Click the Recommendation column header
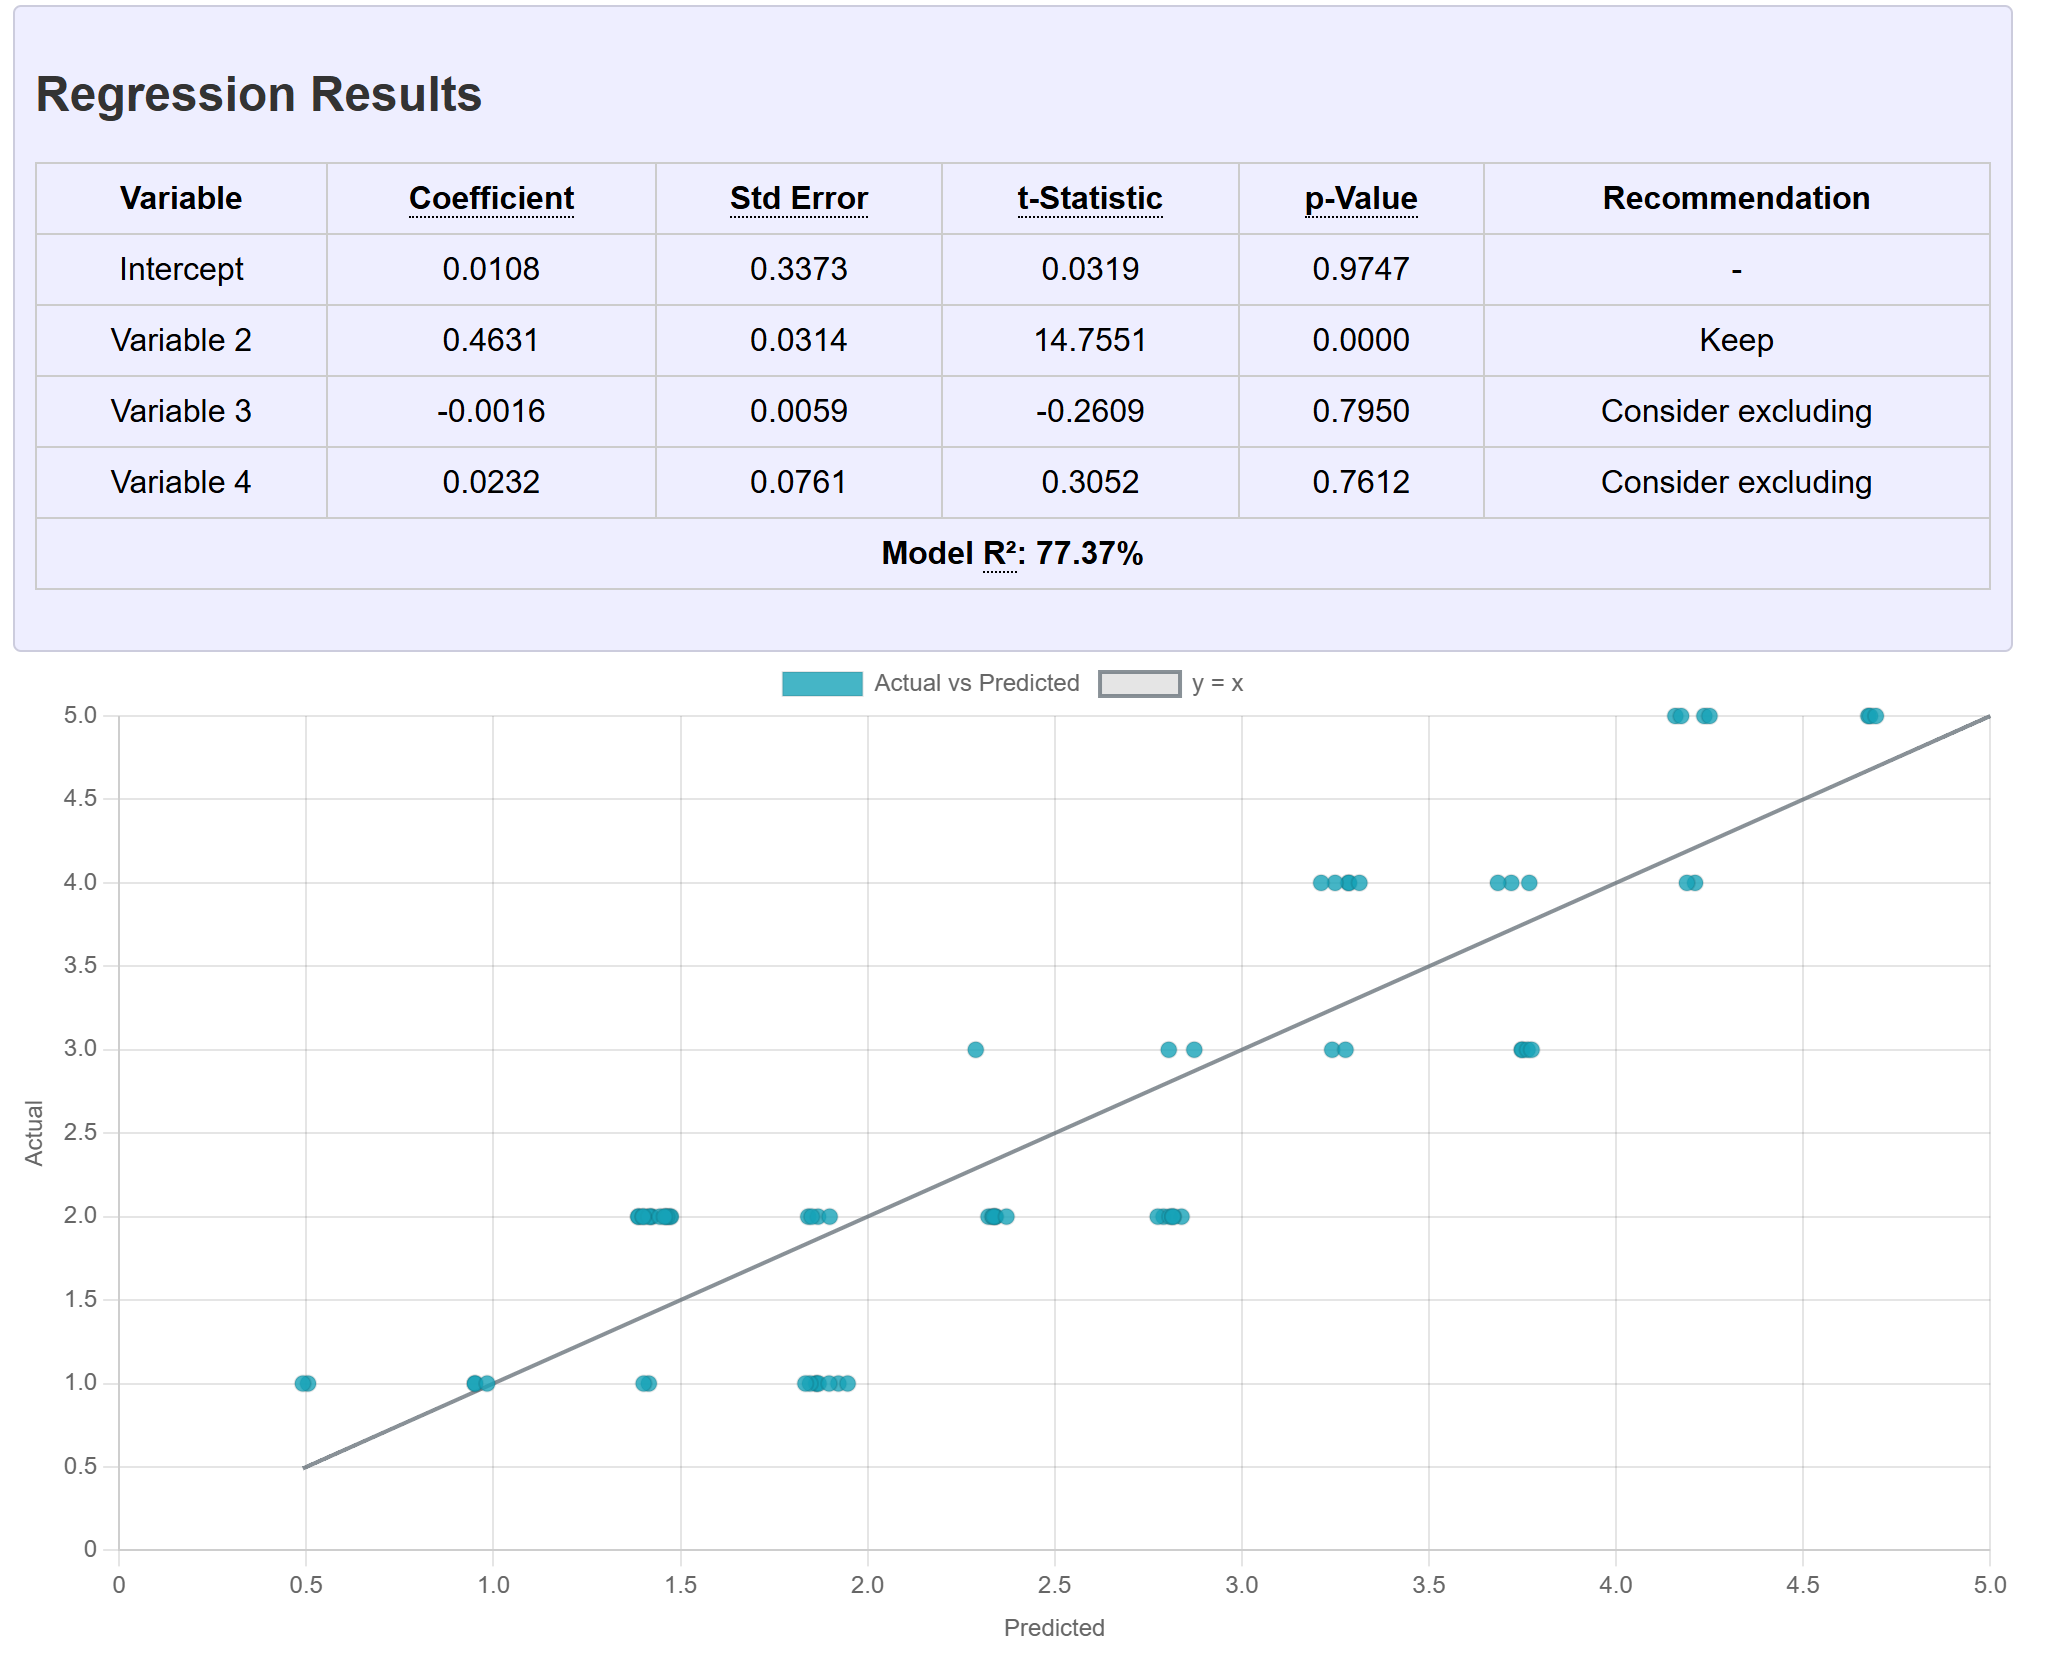Screen dimensions: 2045x1672 point(1736,198)
